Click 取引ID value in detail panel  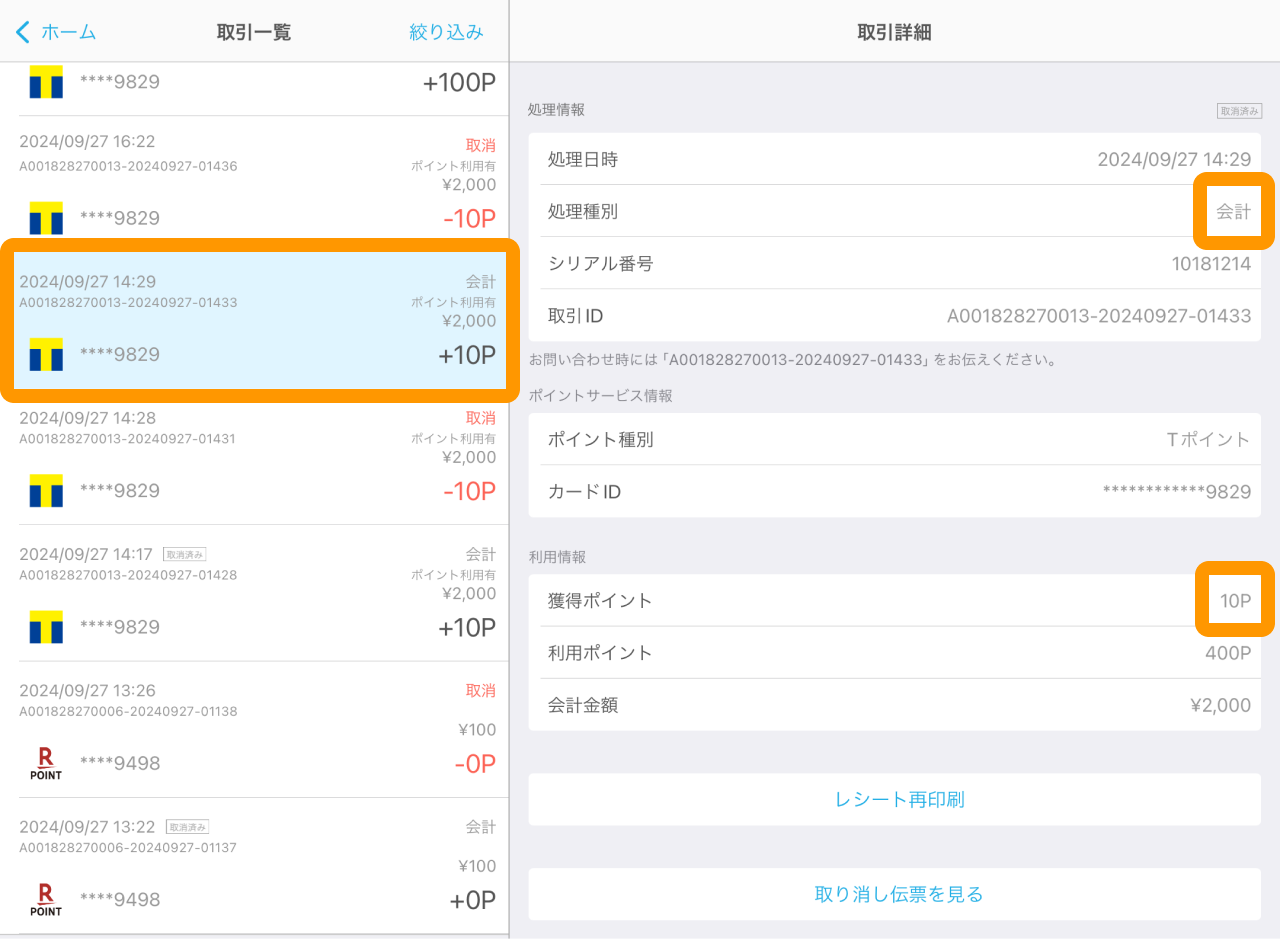click(x=1099, y=316)
